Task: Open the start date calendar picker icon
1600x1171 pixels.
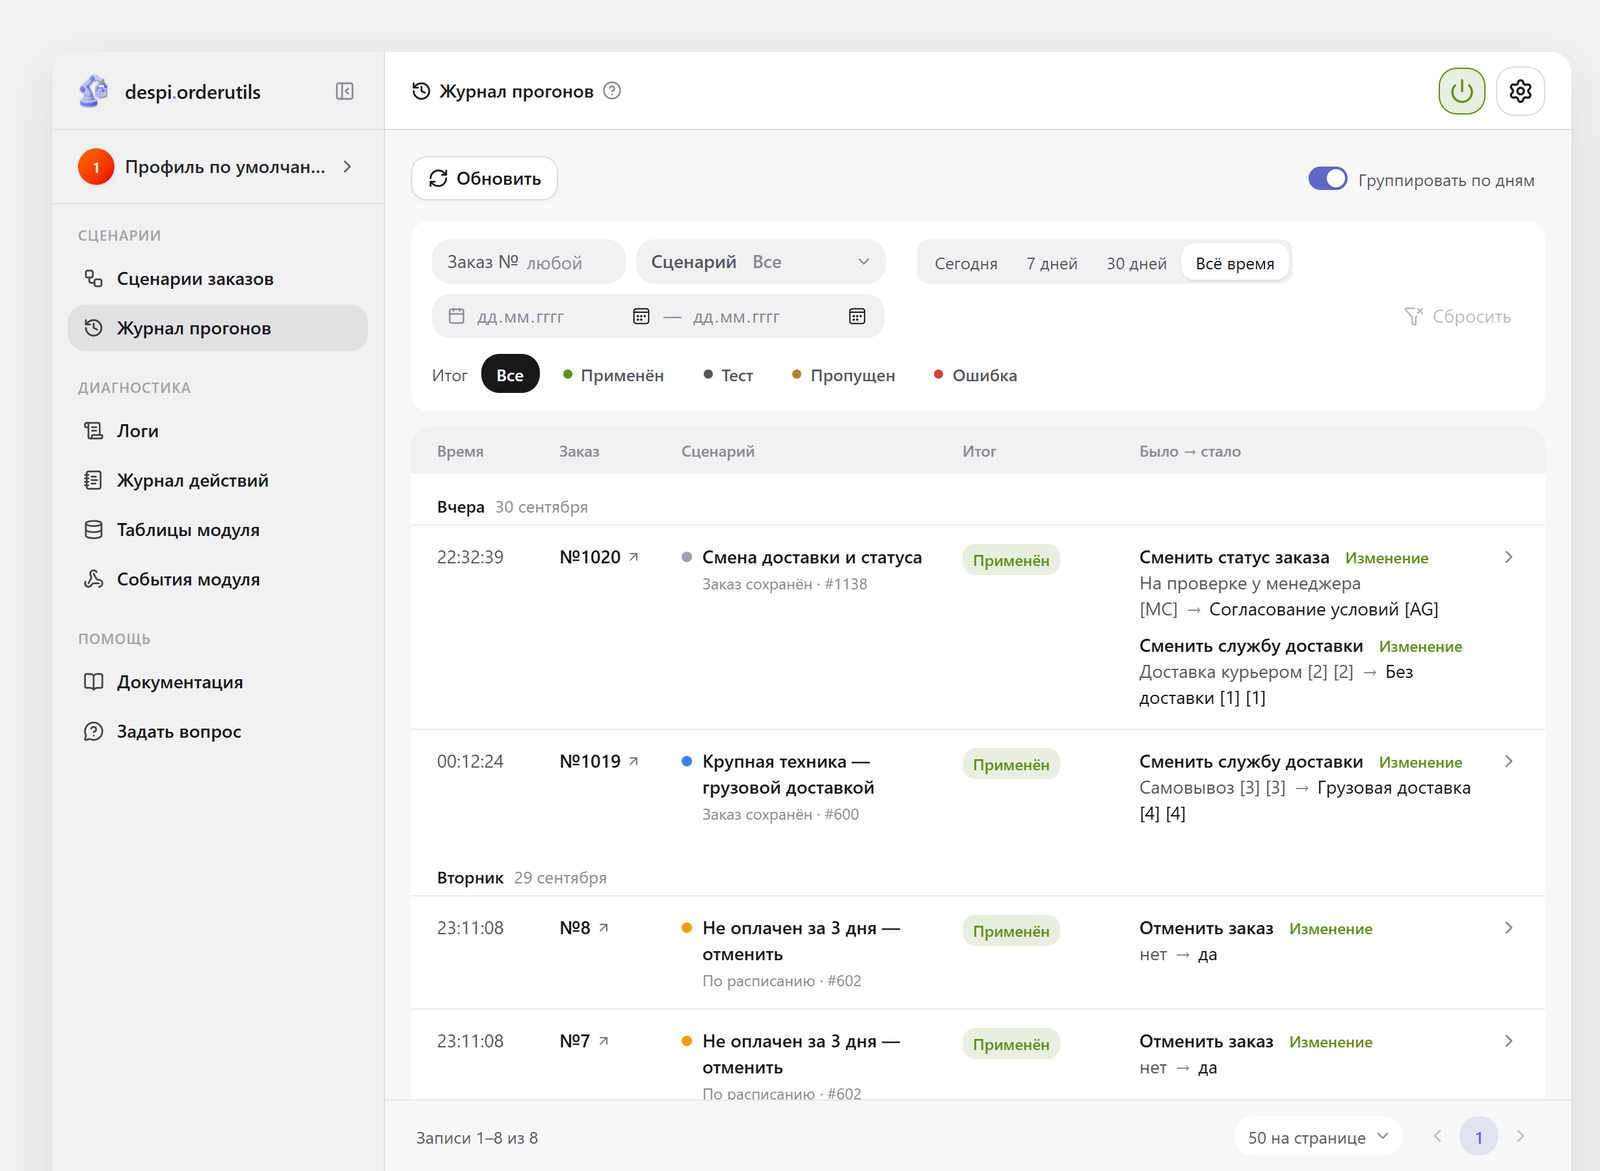Action: [x=641, y=316]
